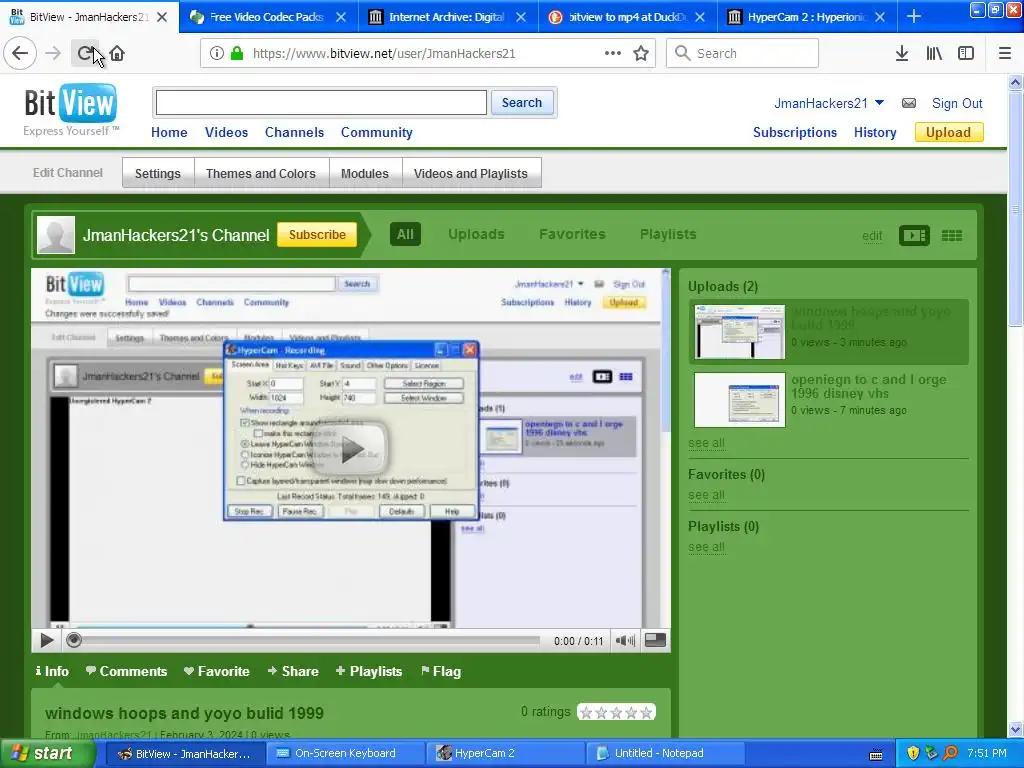Click the green padlock security icon
This screenshot has height=768, width=1024.
tap(238, 54)
